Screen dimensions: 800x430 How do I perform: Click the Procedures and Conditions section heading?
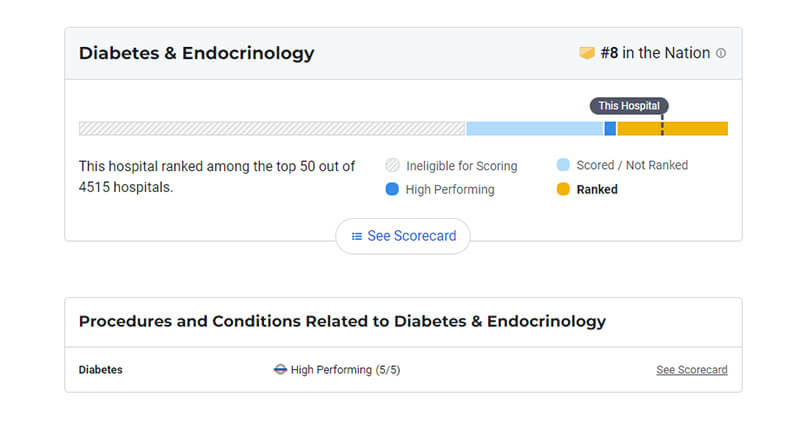tap(342, 321)
